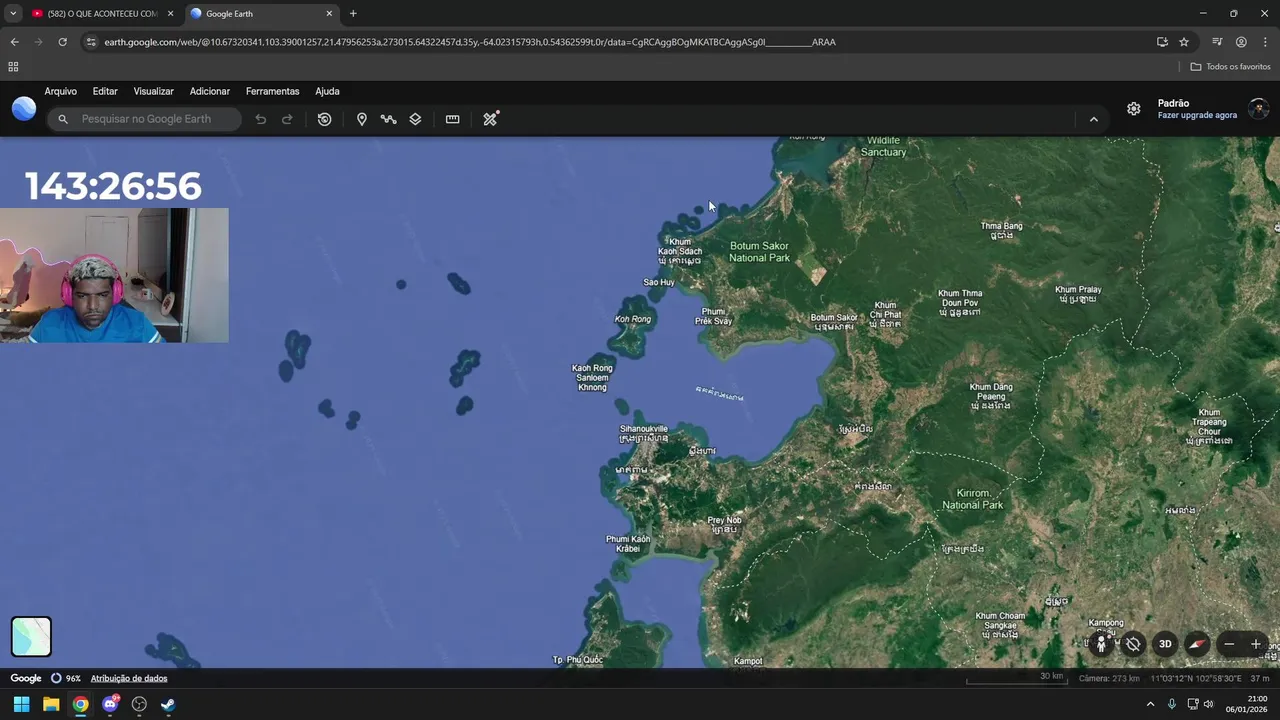Zoom out with the minus button
This screenshot has width=1280, height=720.
(1229, 644)
